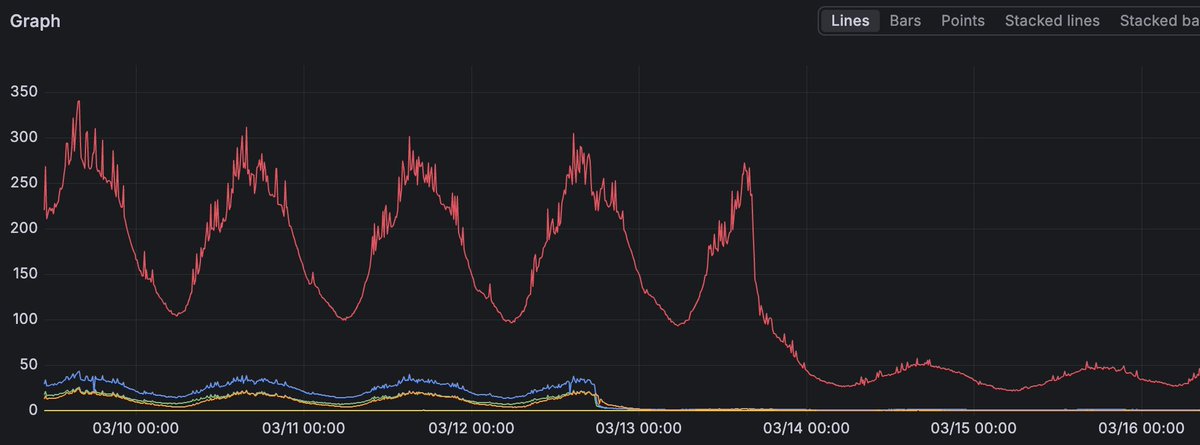Click the 03/15 00:00 time label
The width and height of the screenshot is (1200, 445).
pos(972,428)
